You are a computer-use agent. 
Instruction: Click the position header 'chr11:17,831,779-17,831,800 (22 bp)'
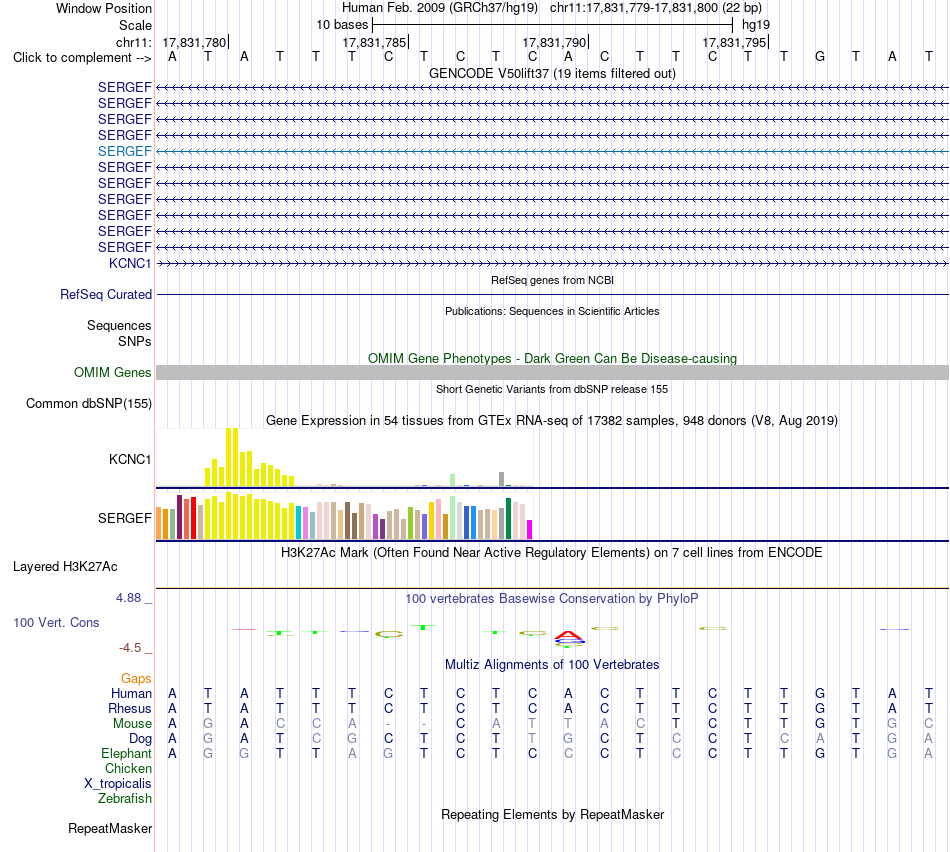656,8
